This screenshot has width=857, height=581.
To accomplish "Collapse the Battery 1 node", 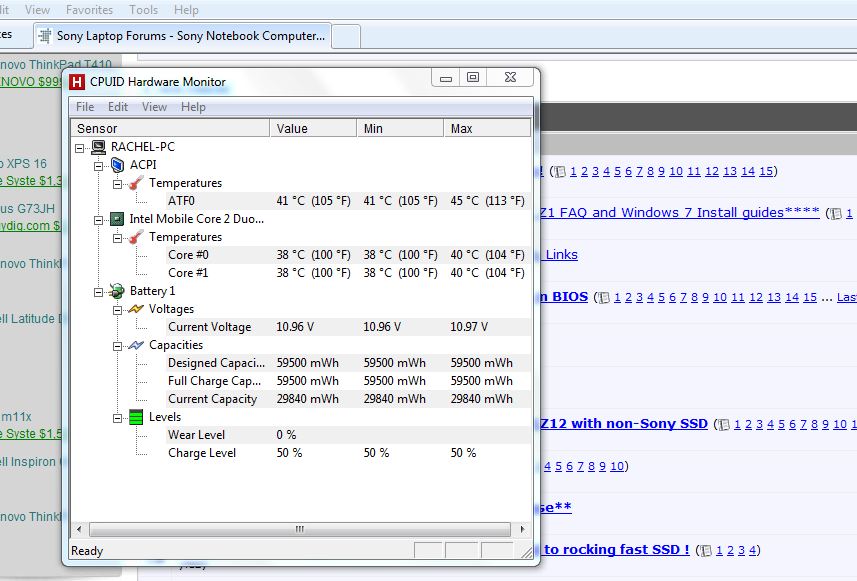I will 98,292.
